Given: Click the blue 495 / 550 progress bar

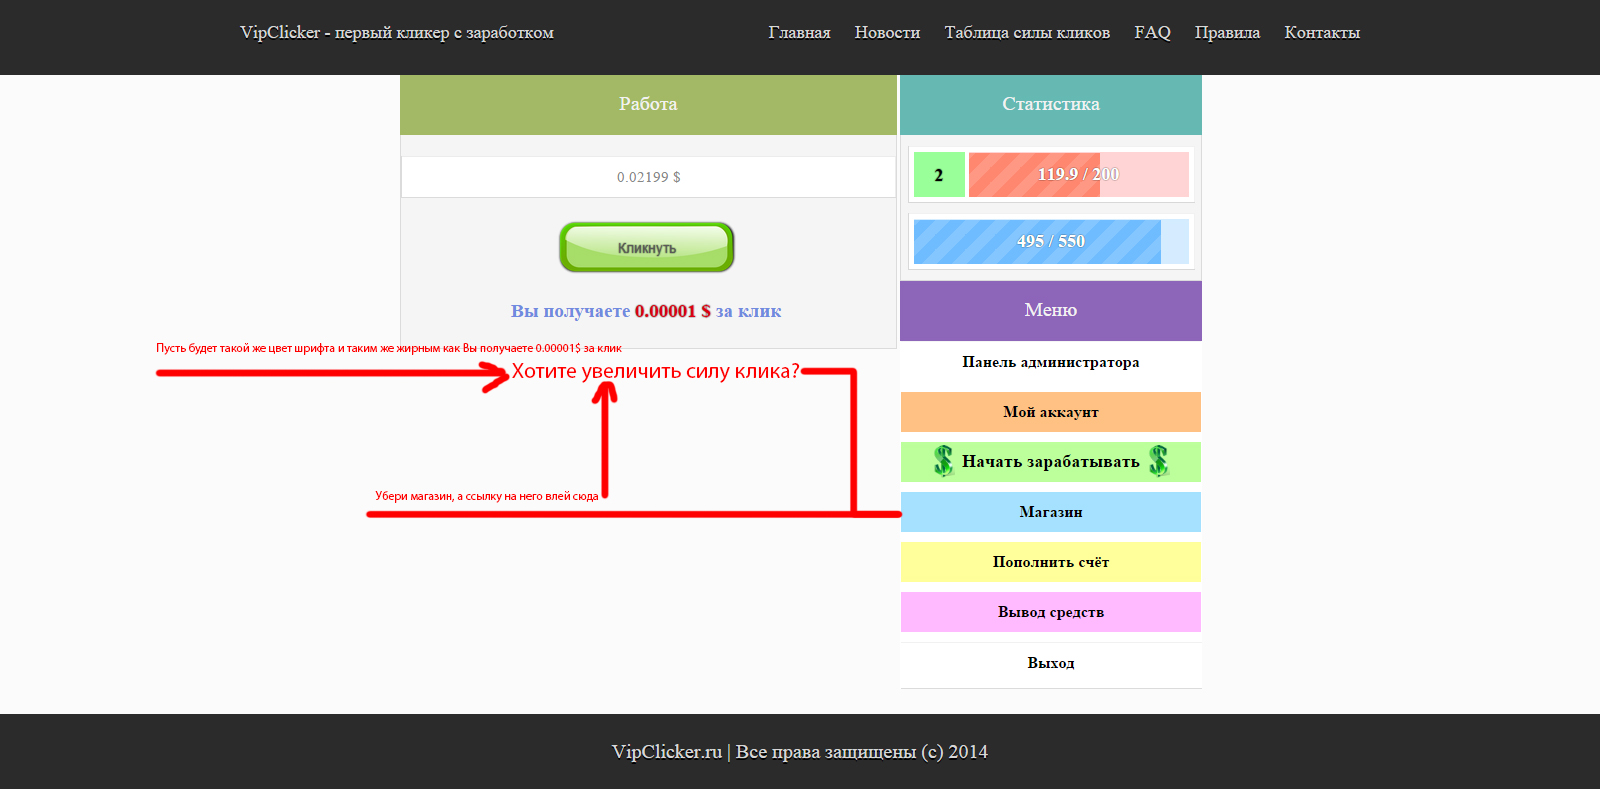Looking at the screenshot, I should [x=1051, y=241].
